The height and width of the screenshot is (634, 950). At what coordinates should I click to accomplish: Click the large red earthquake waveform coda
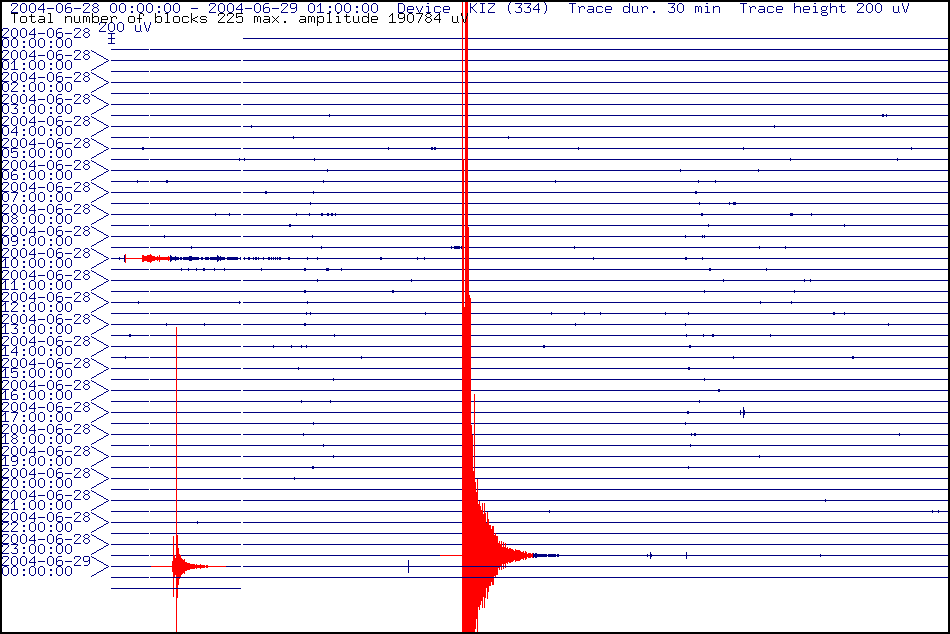pos(487,555)
